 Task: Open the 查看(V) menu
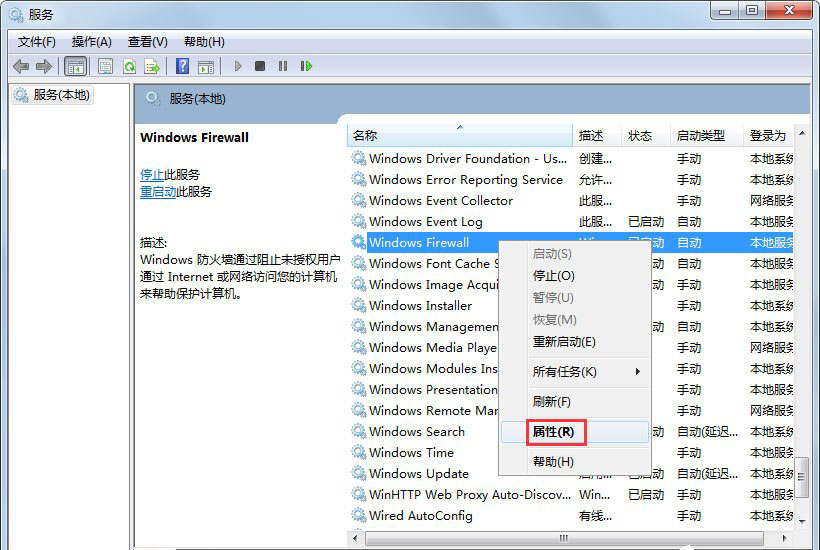click(148, 42)
